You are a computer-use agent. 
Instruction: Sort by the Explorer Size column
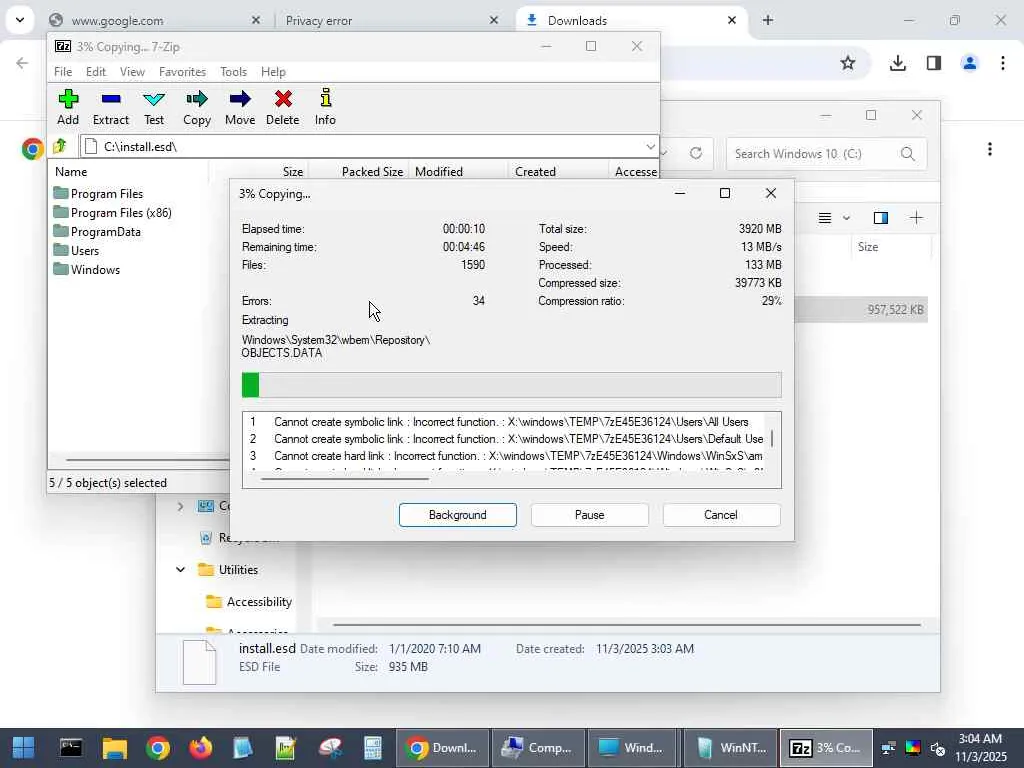(889, 247)
